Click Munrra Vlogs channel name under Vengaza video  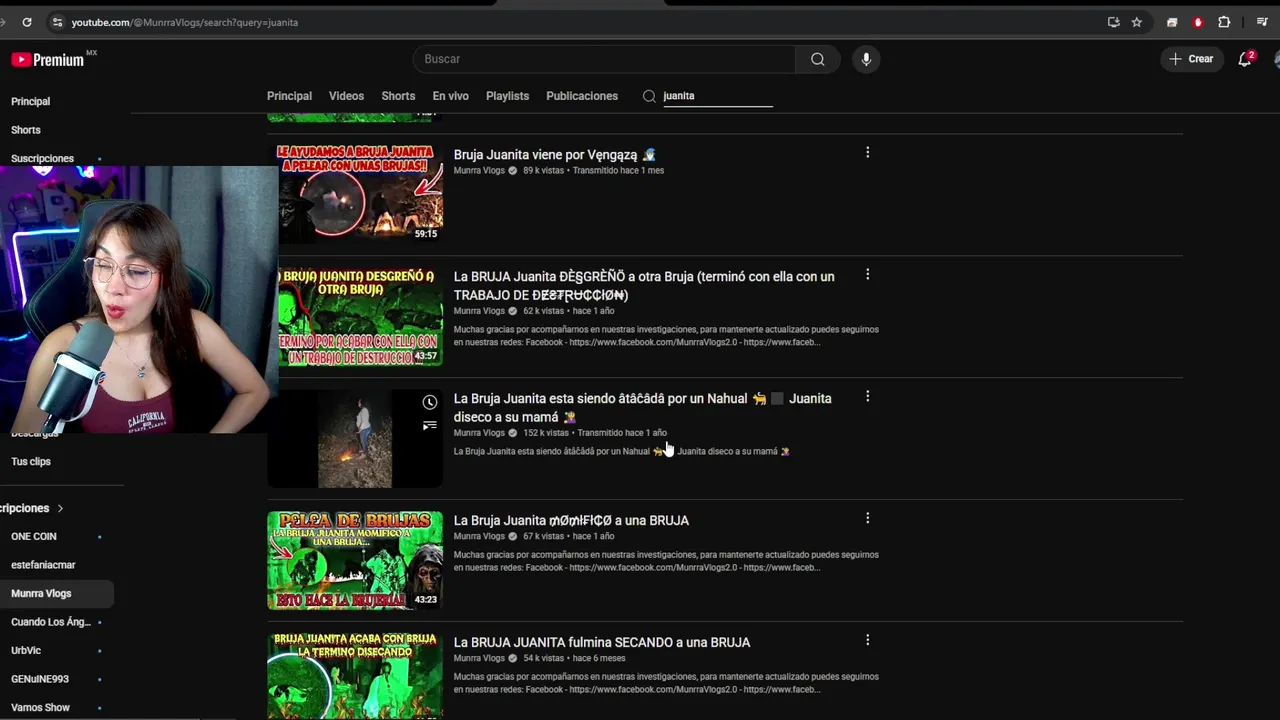479,171
